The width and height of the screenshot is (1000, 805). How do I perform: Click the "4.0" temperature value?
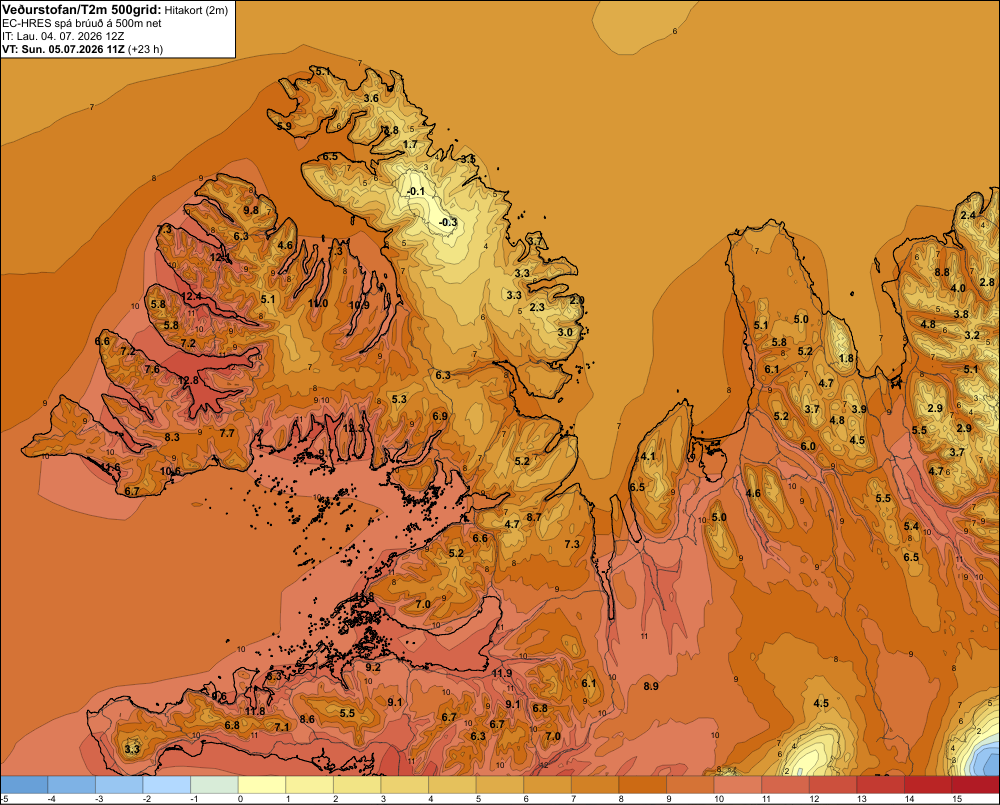(x=958, y=288)
